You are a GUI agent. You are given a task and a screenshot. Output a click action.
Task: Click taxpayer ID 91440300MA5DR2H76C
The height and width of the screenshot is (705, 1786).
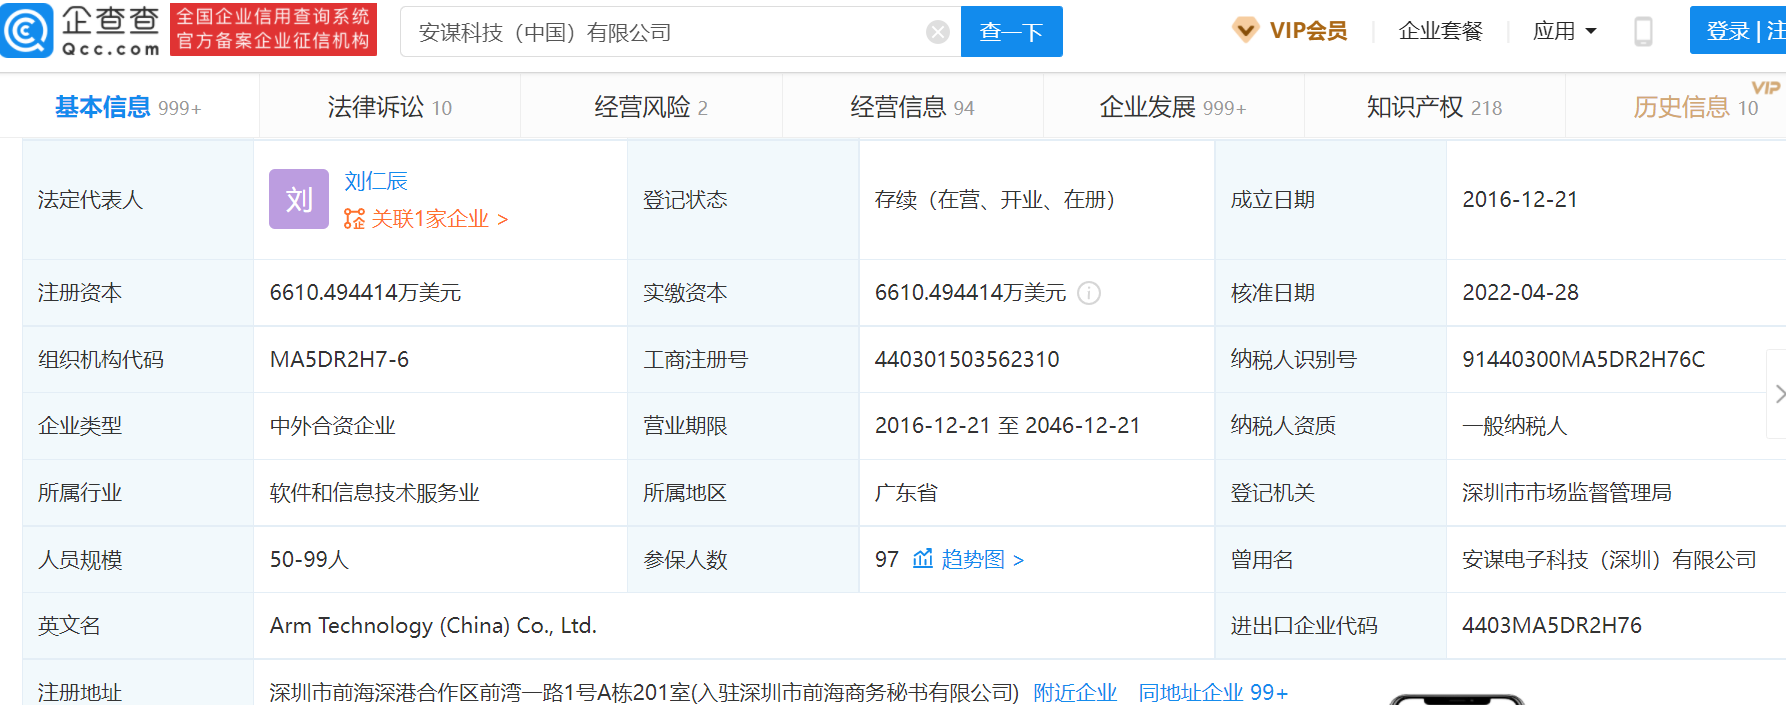tap(1583, 360)
